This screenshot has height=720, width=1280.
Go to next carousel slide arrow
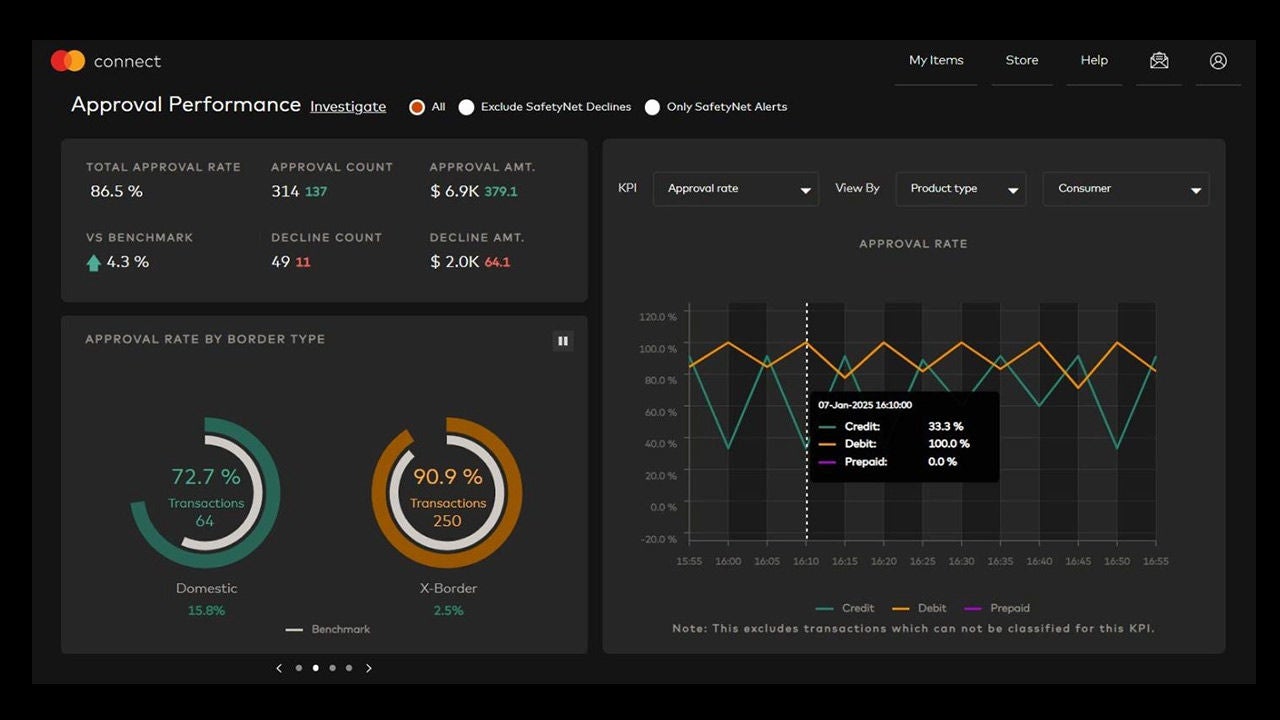(x=369, y=668)
